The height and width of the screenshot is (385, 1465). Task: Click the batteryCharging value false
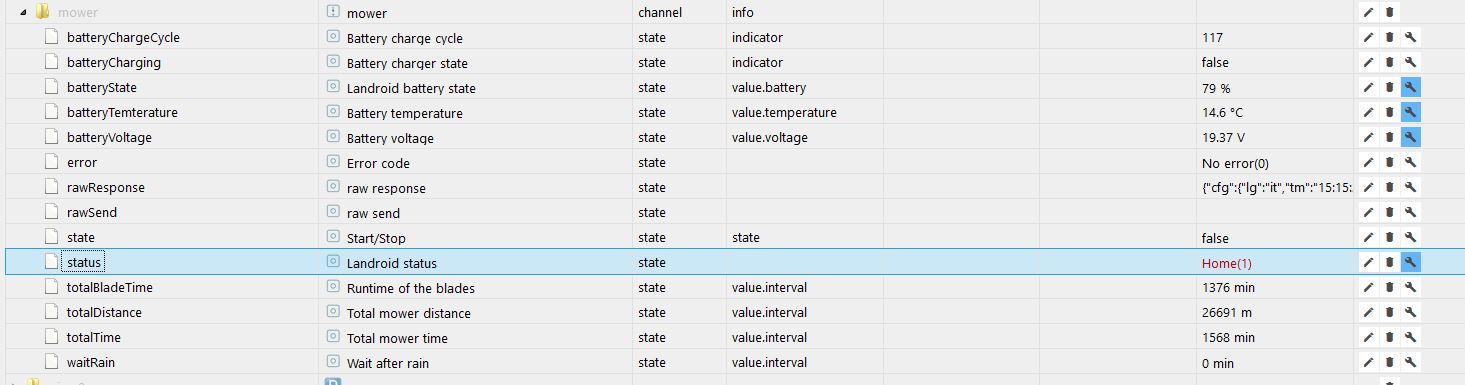(1215, 62)
